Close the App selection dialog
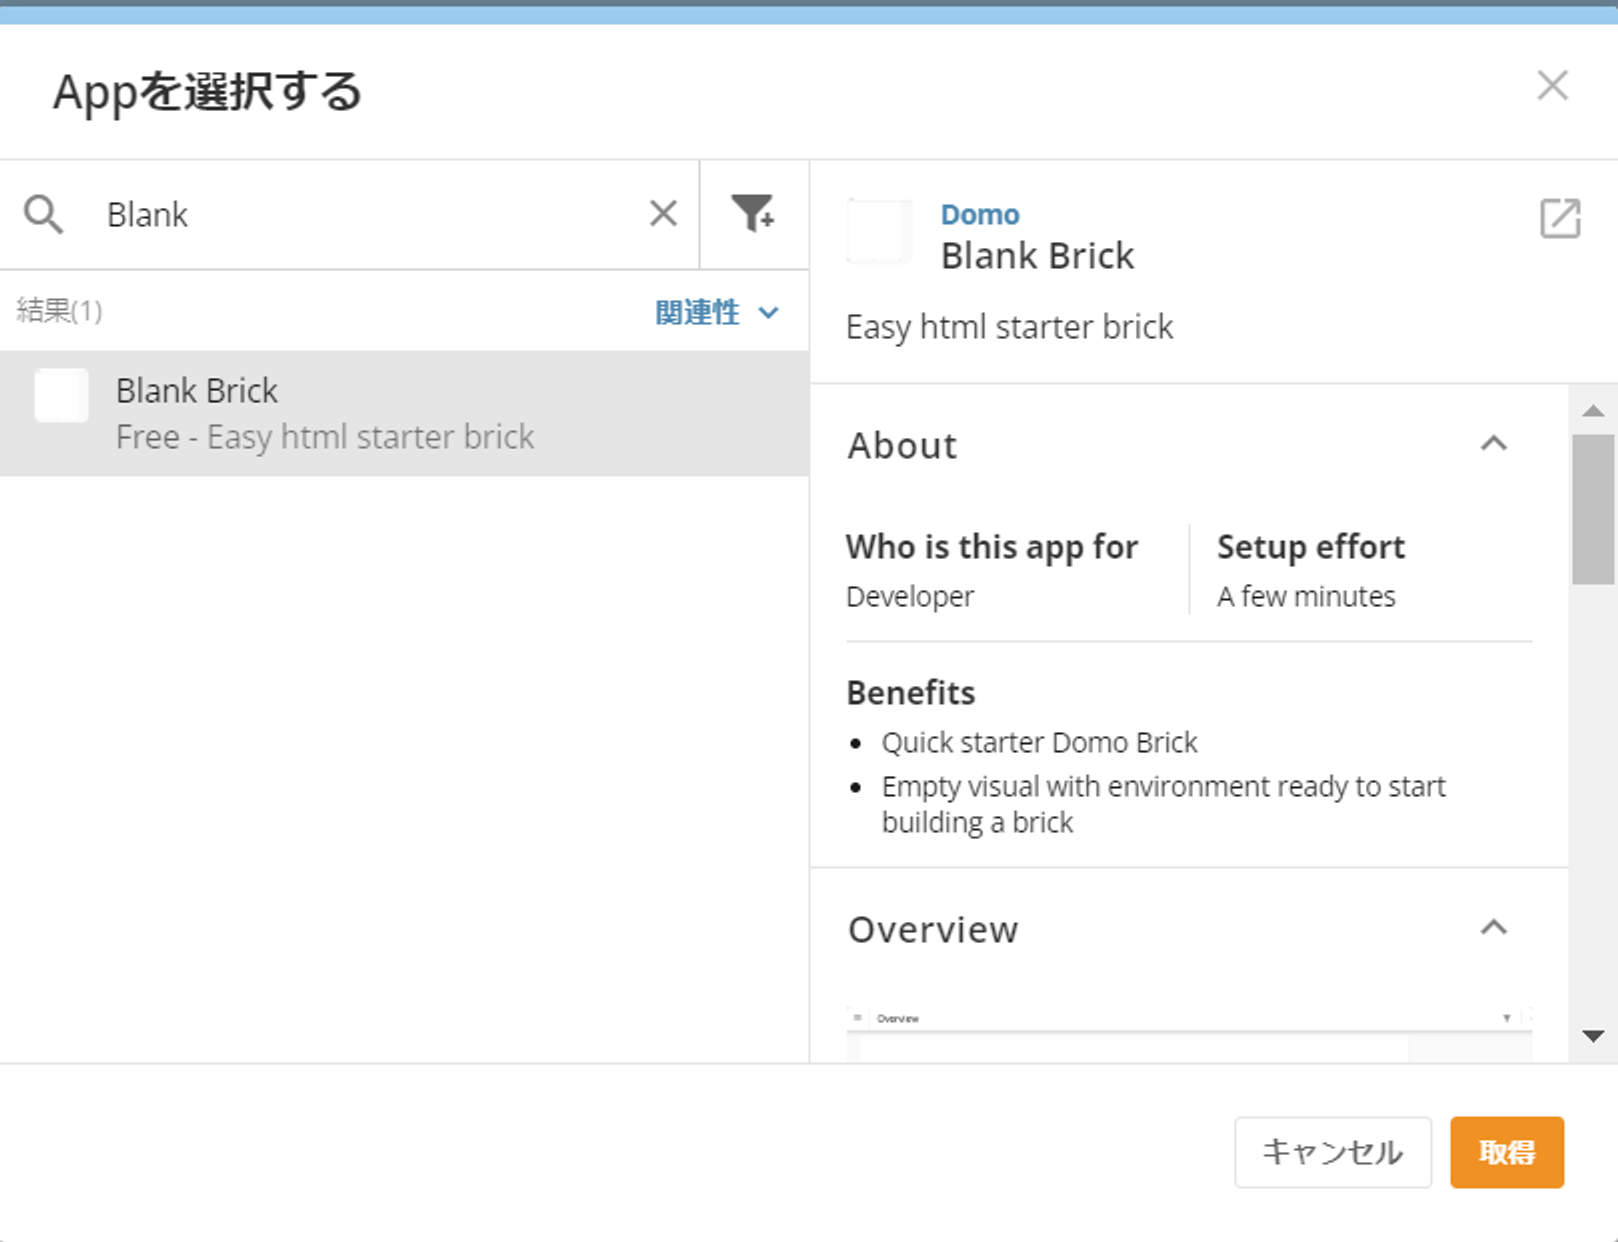 (1553, 85)
